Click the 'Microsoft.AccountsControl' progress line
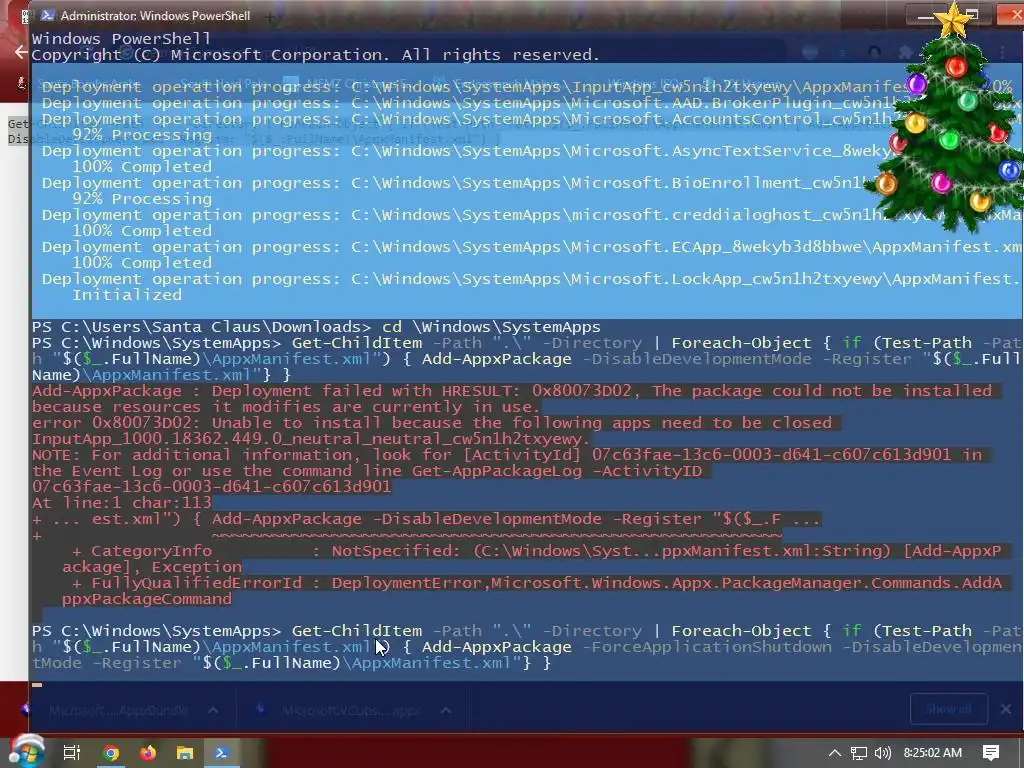 [x=466, y=119]
